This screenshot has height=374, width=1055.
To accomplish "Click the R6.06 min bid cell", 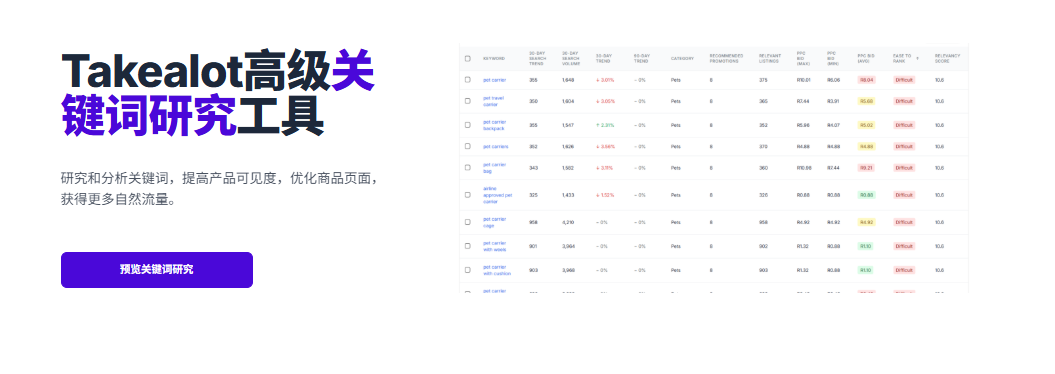I will pyautogui.click(x=834, y=80).
